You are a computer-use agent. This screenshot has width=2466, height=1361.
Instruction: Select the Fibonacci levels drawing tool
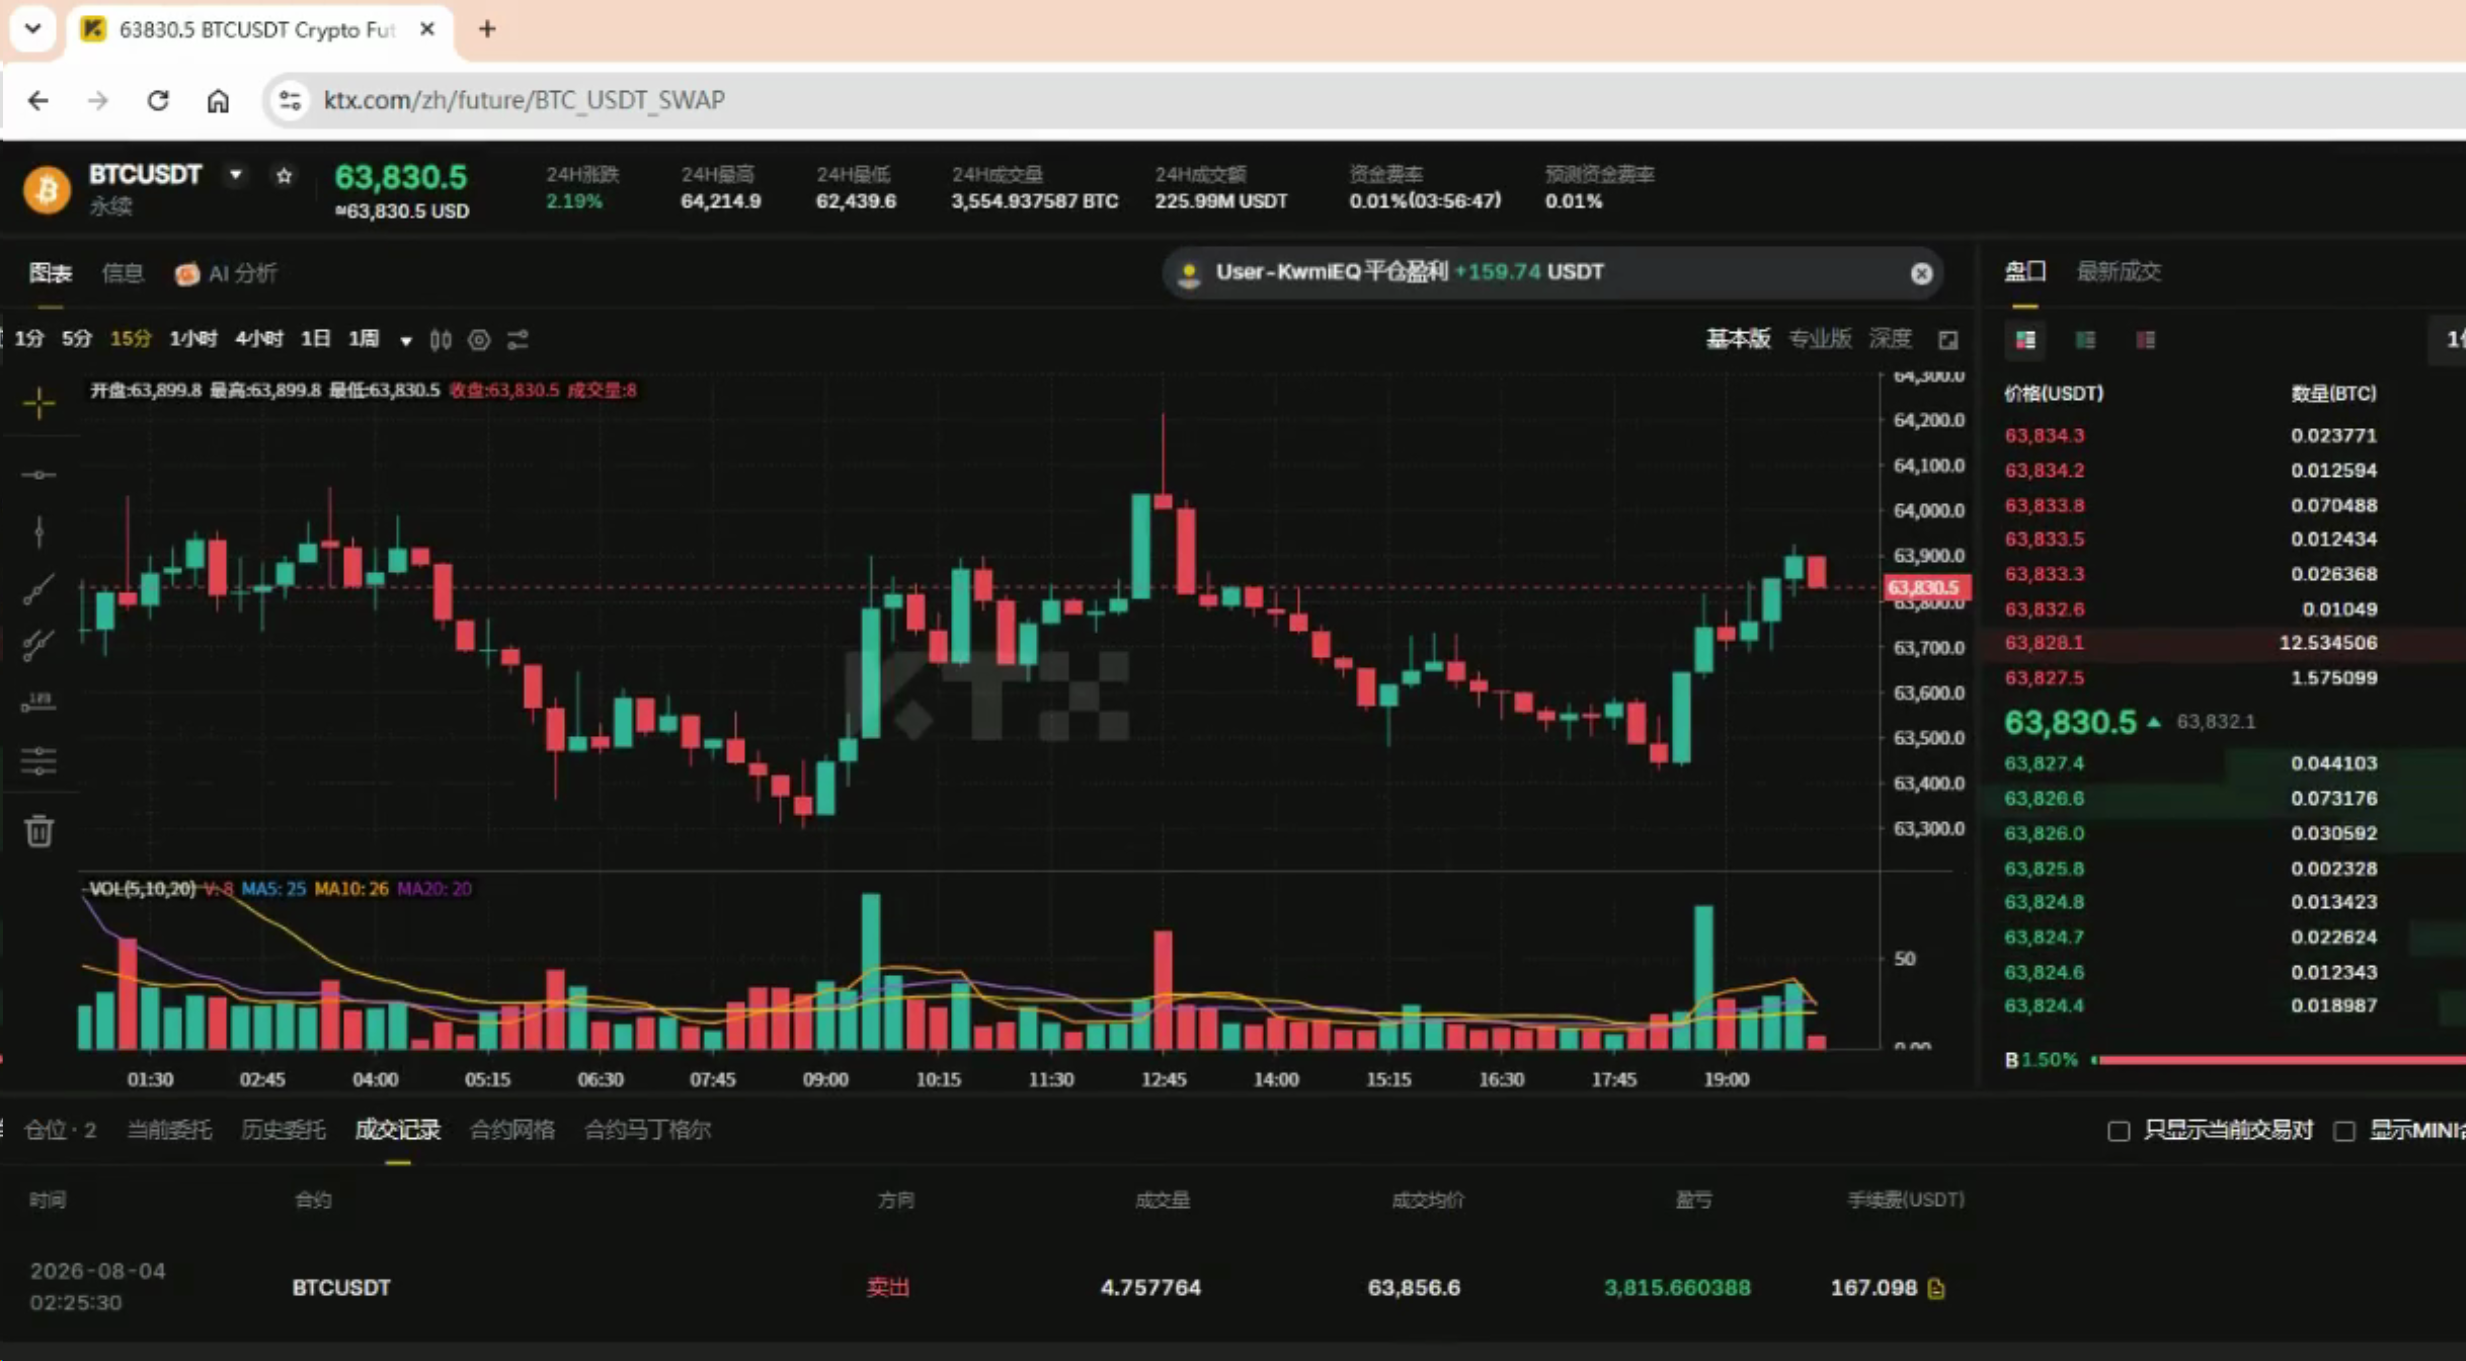[x=39, y=760]
